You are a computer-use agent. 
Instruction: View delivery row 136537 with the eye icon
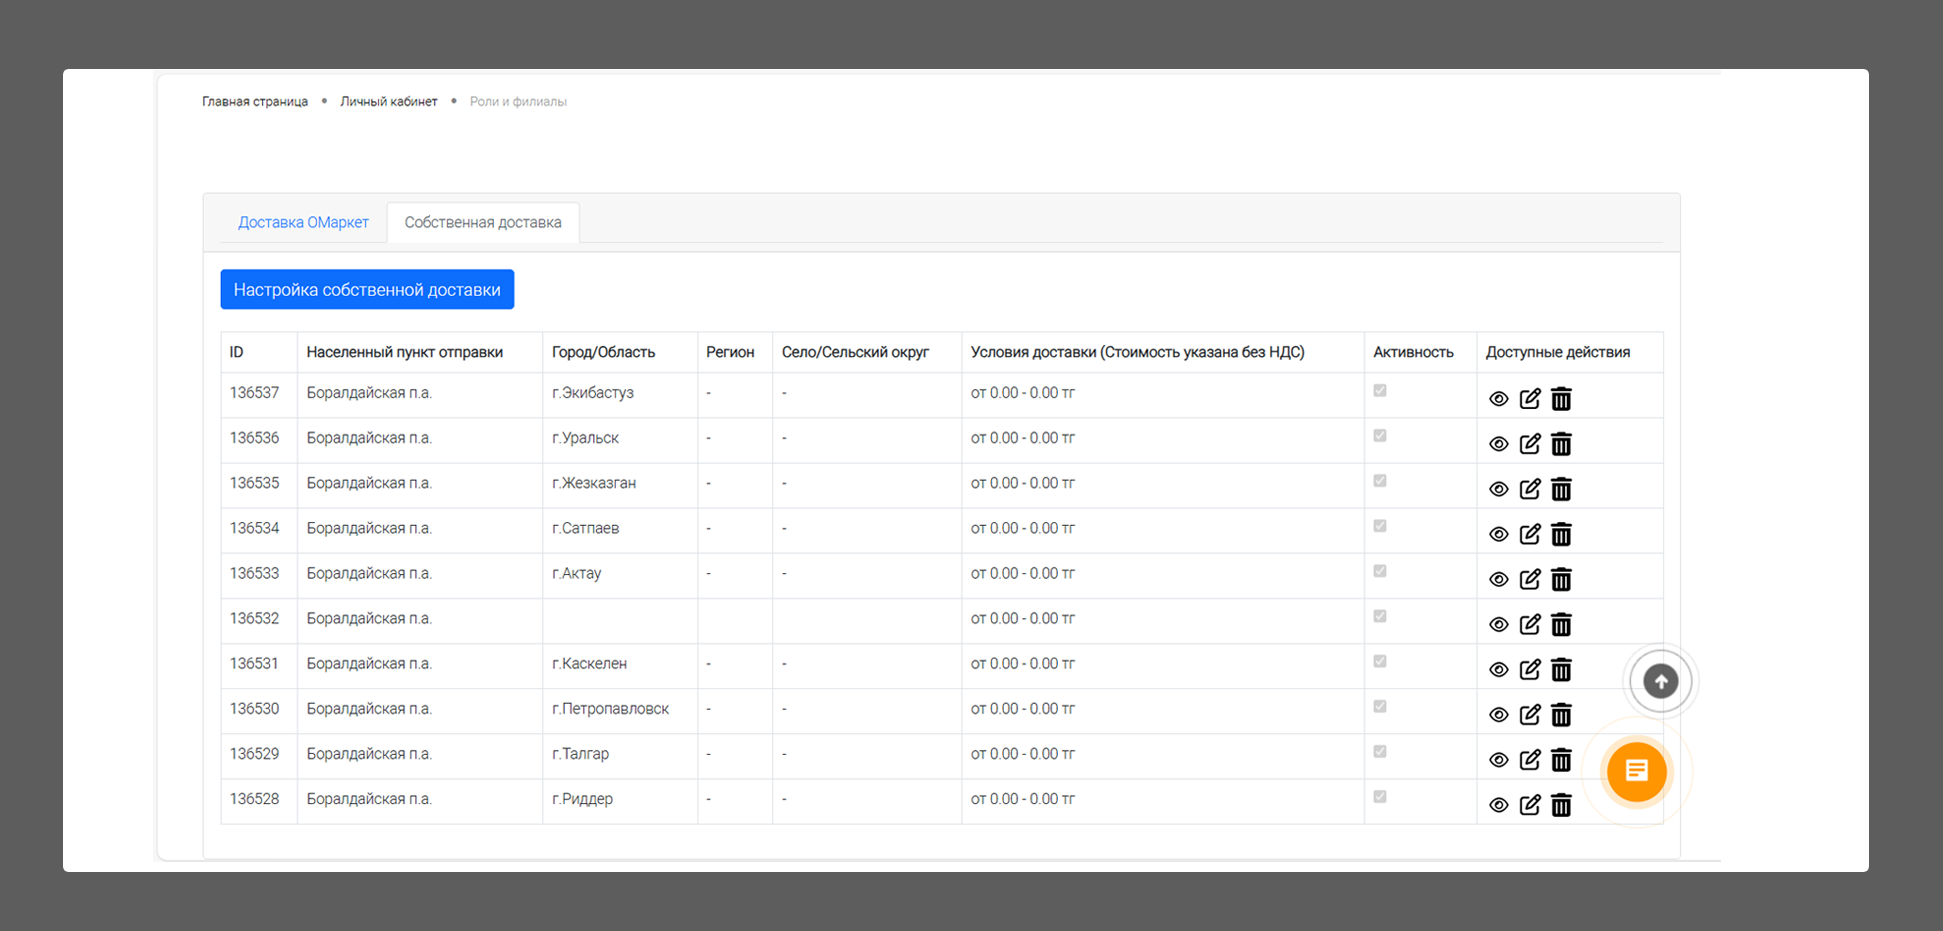1498,399
